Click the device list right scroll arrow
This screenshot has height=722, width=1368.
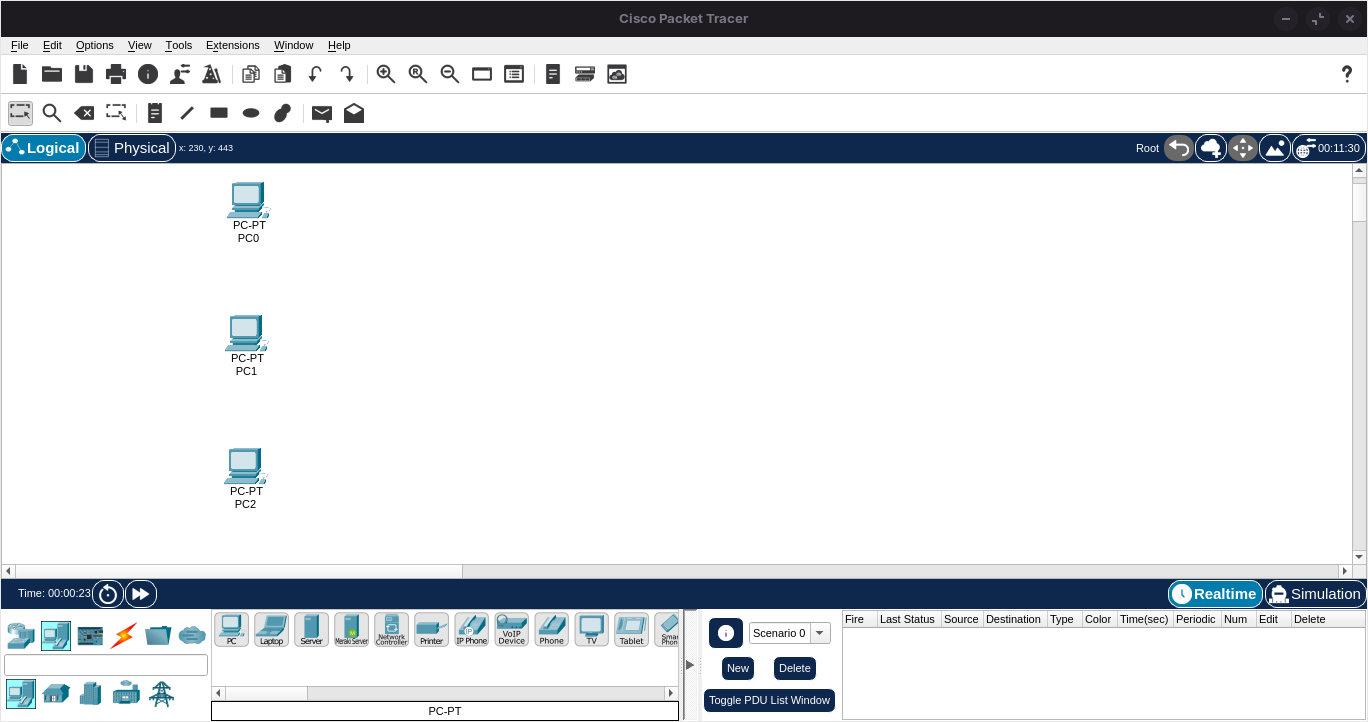671,693
